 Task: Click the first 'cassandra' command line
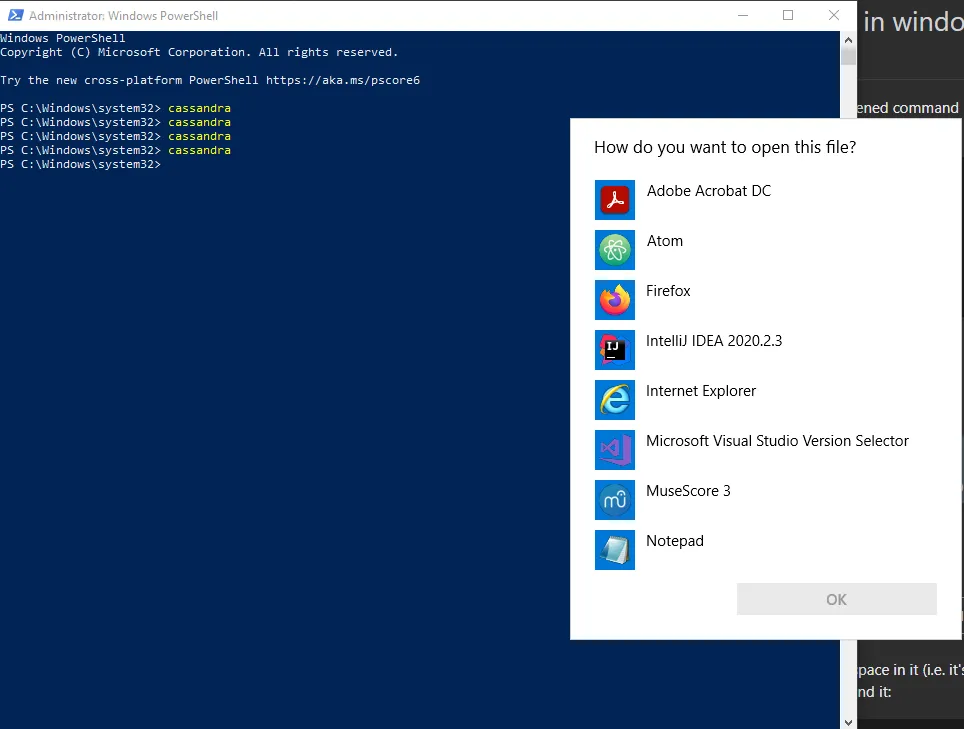click(116, 108)
